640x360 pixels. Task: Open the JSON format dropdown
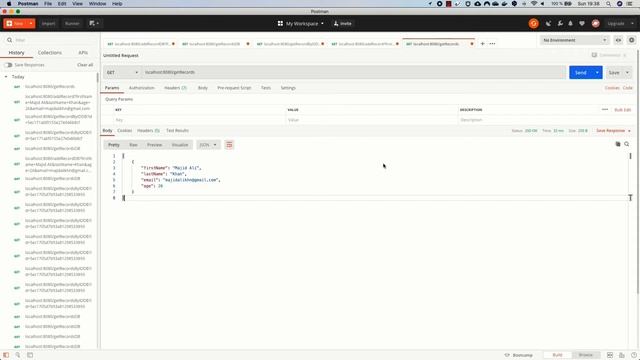pyautogui.click(x=208, y=145)
